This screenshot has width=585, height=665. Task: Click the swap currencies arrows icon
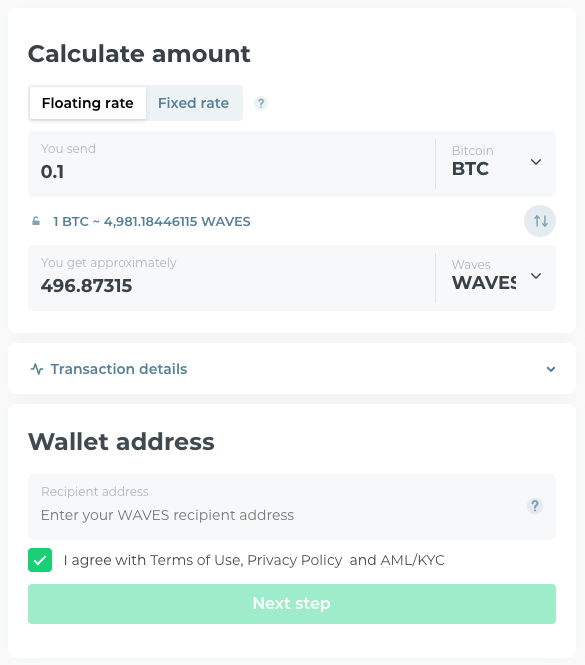540,221
